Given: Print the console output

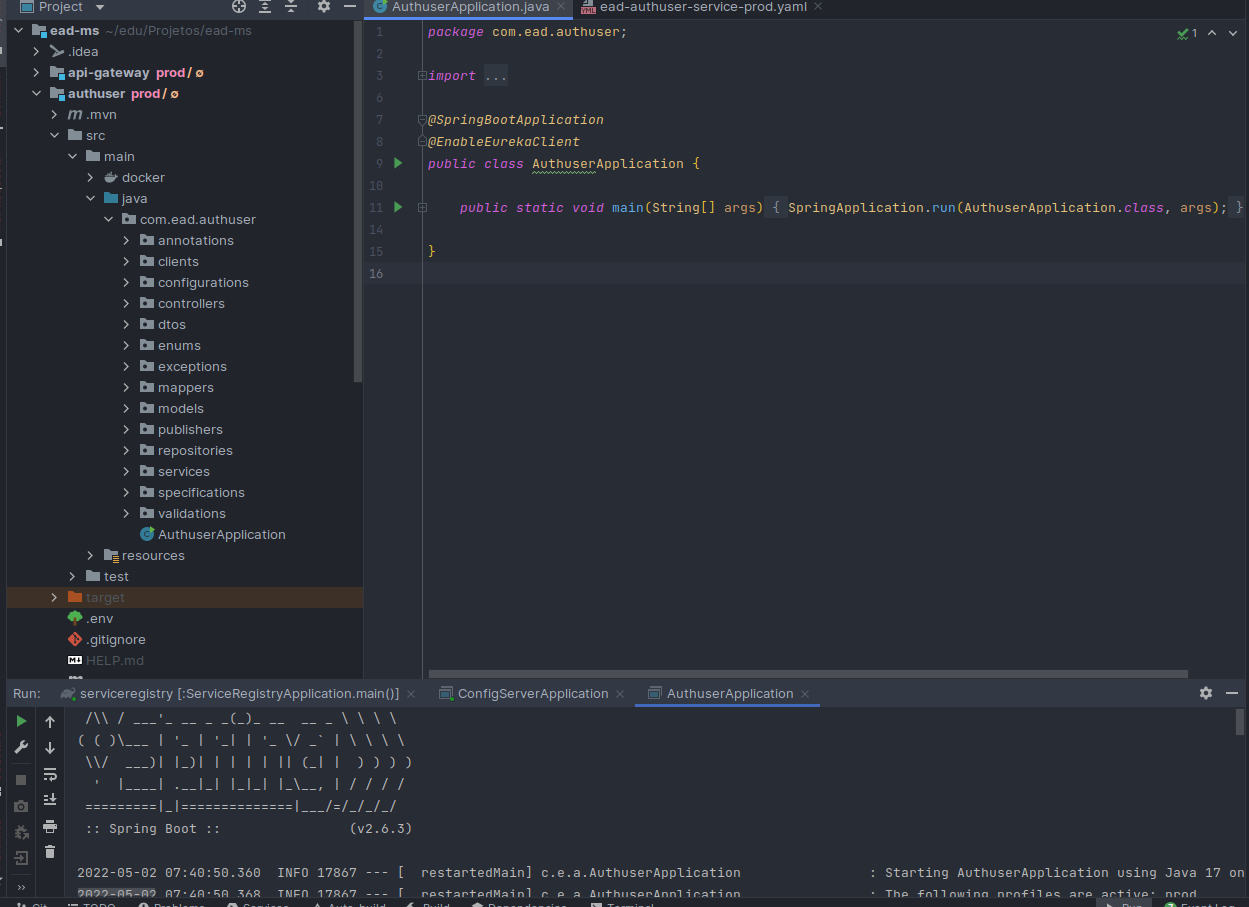Looking at the screenshot, I should coord(50,826).
